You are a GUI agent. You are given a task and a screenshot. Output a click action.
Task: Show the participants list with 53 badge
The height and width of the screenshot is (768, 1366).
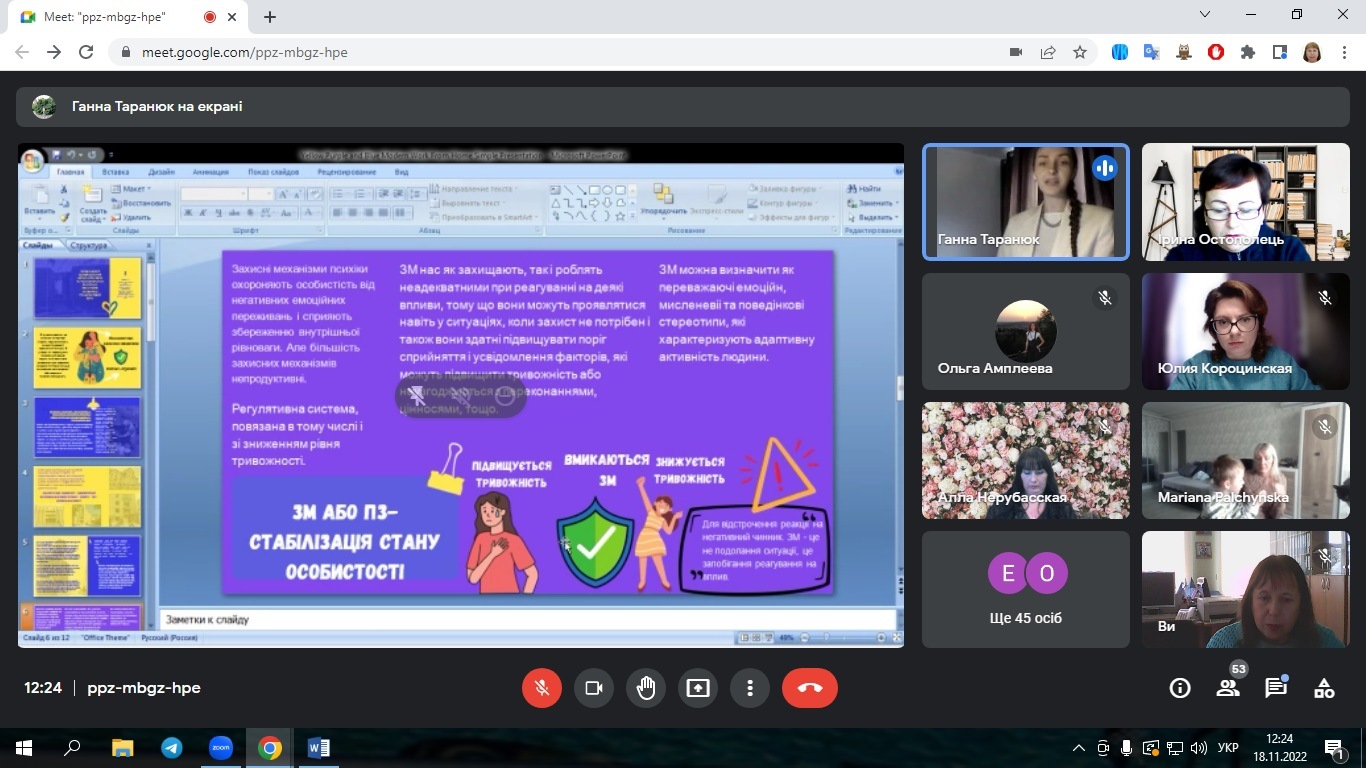point(1228,688)
